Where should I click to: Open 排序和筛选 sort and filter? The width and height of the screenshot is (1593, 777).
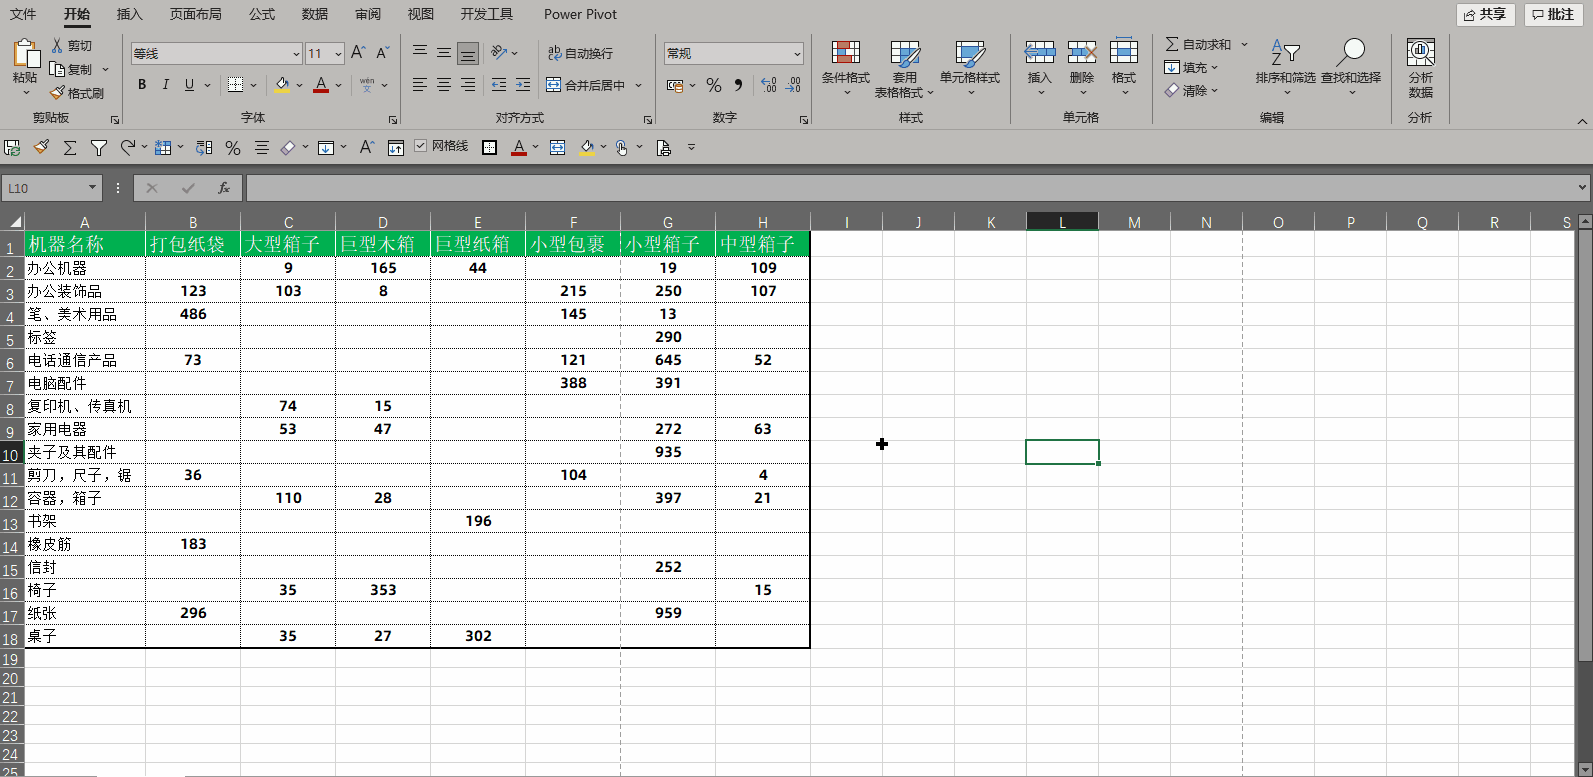pyautogui.click(x=1285, y=67)
